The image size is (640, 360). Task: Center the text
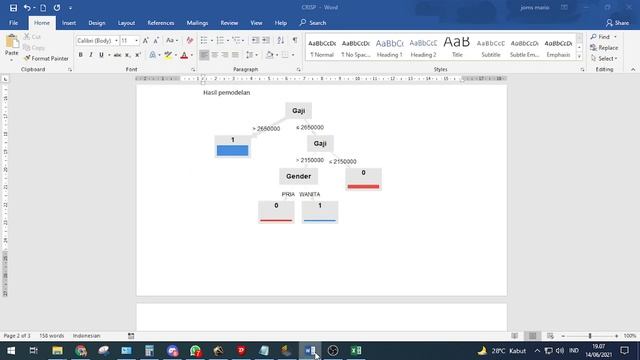pyautogui.click(x=214, y=55)
